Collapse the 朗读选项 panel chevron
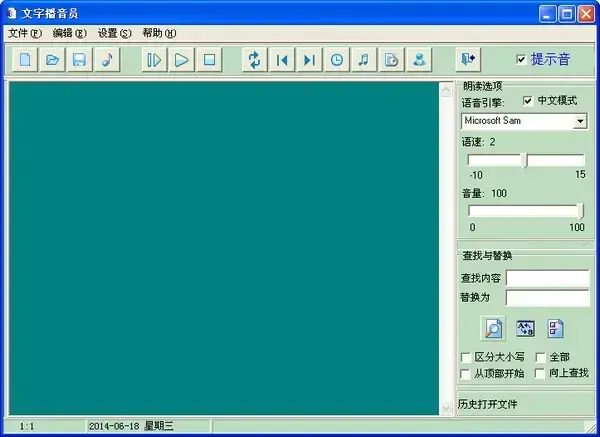 pos(584,244)
